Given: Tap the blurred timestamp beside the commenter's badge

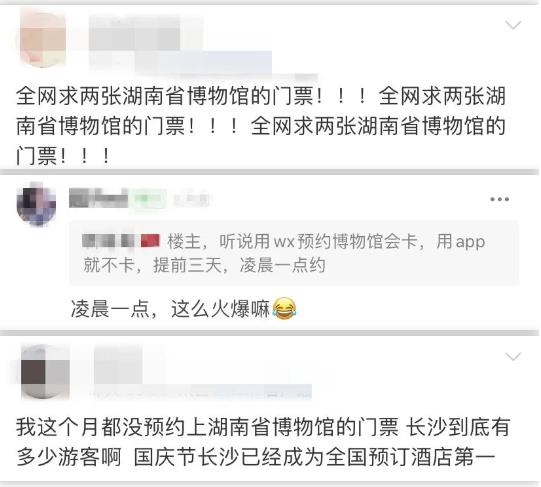Looking at the screenshot, I should point(191,199).
